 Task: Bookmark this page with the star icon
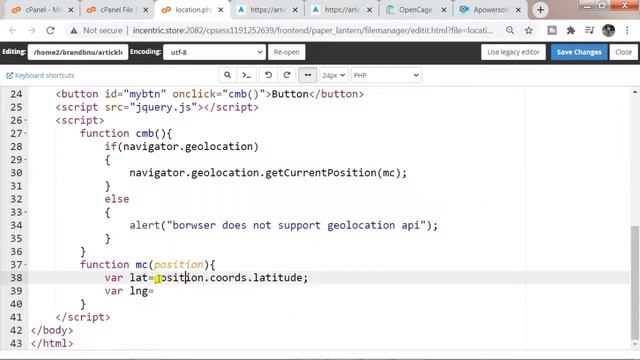(x=529, y=30)
